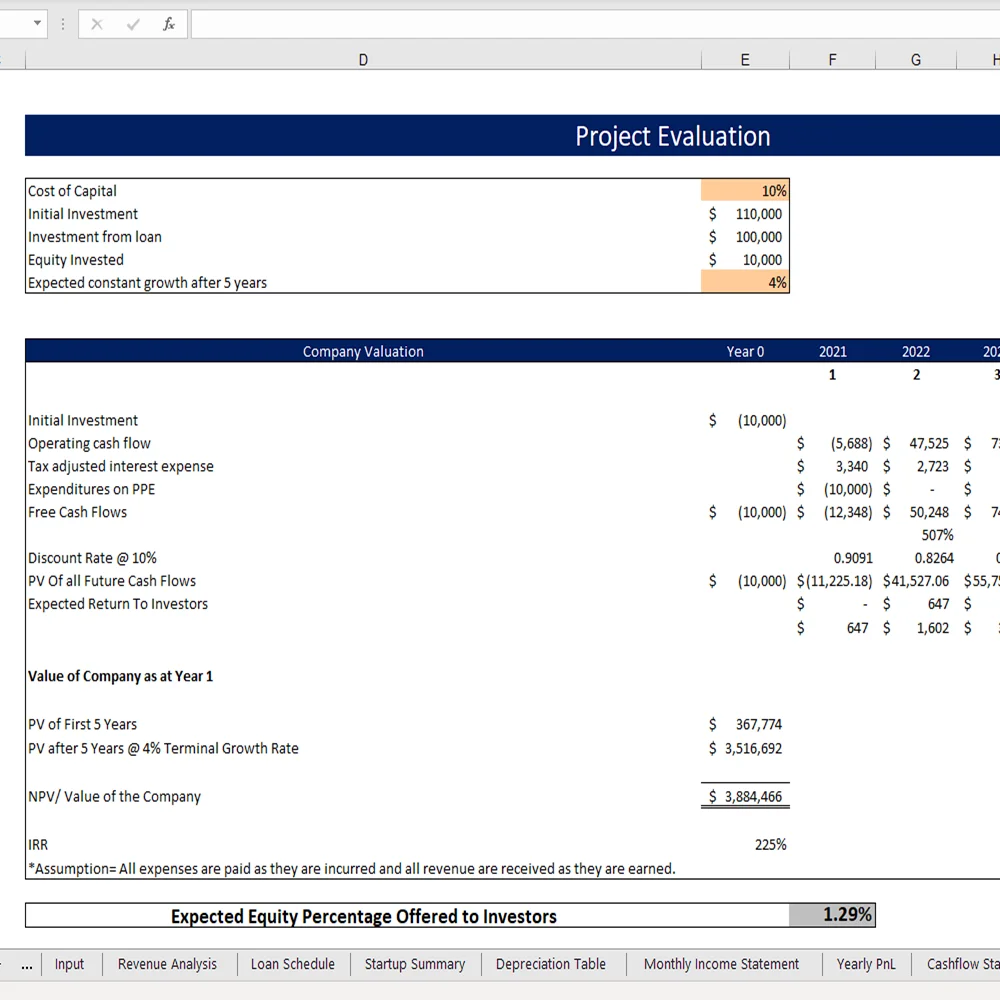Click the Insert Function fx icon
The height and width of the screenshot is (1000, 1000).
169,24
